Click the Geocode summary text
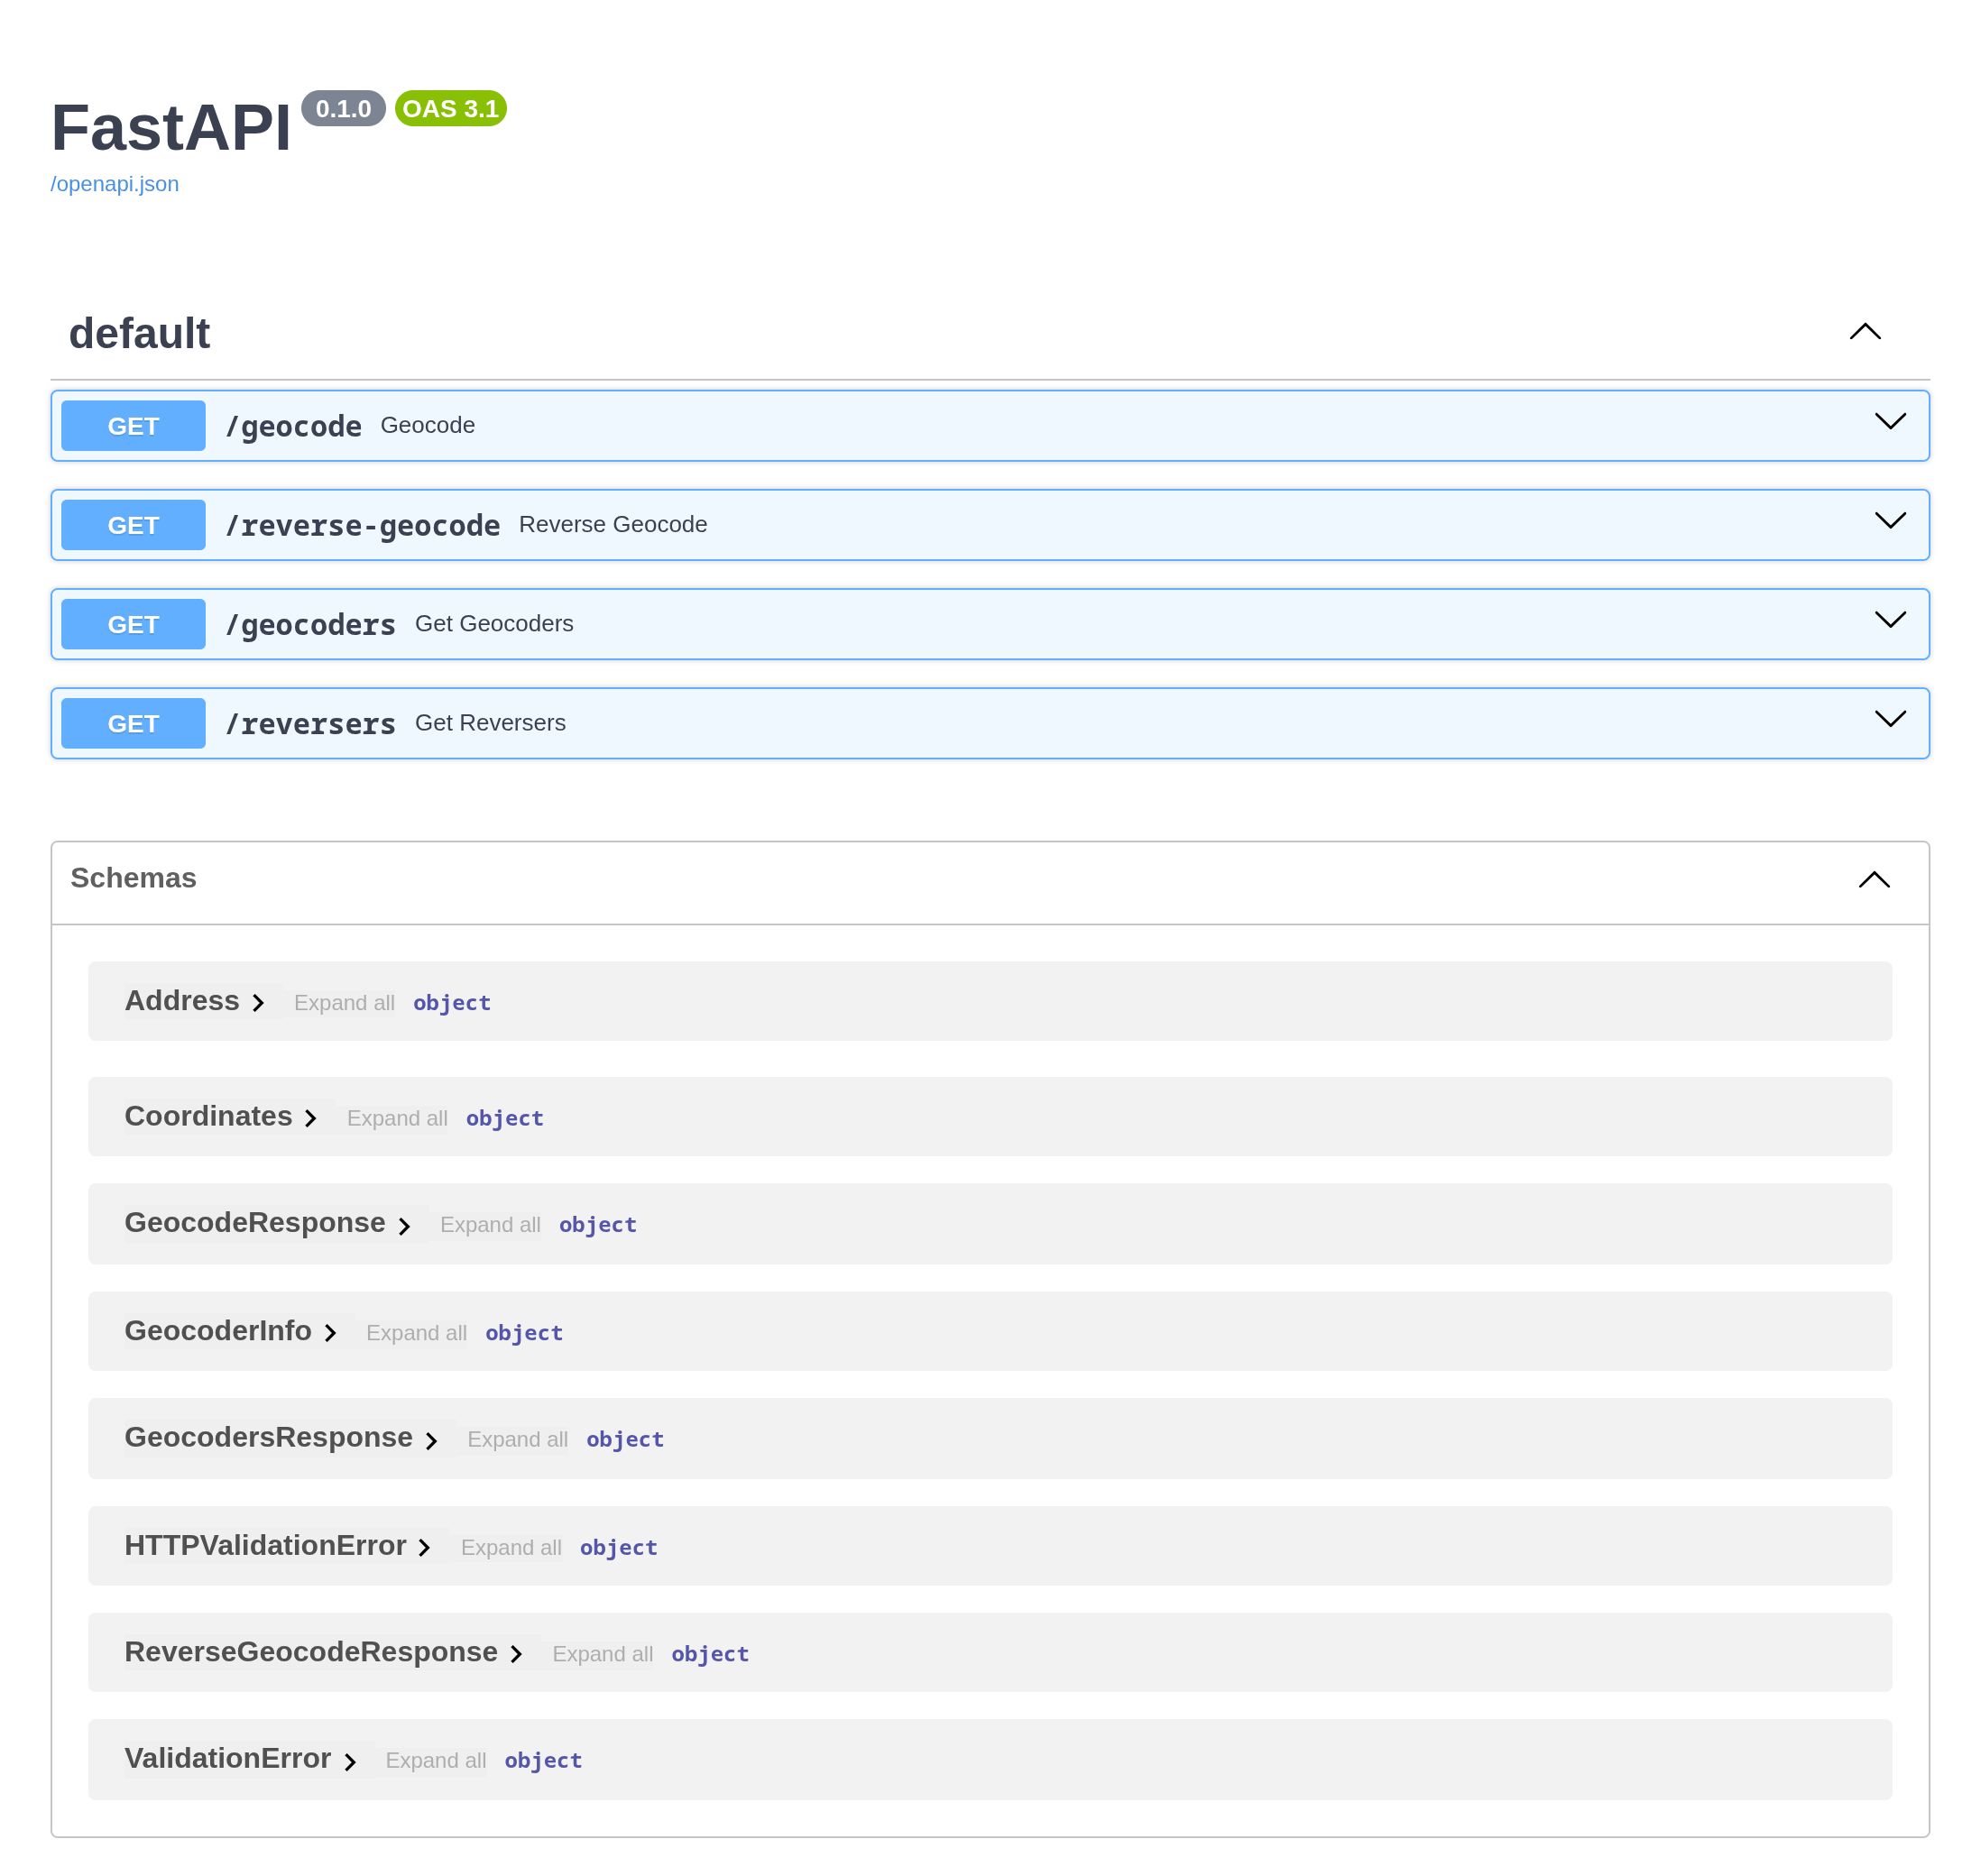Image resolution: width=1981 pixels, height=1876 pixels. [x=427, y=425]
